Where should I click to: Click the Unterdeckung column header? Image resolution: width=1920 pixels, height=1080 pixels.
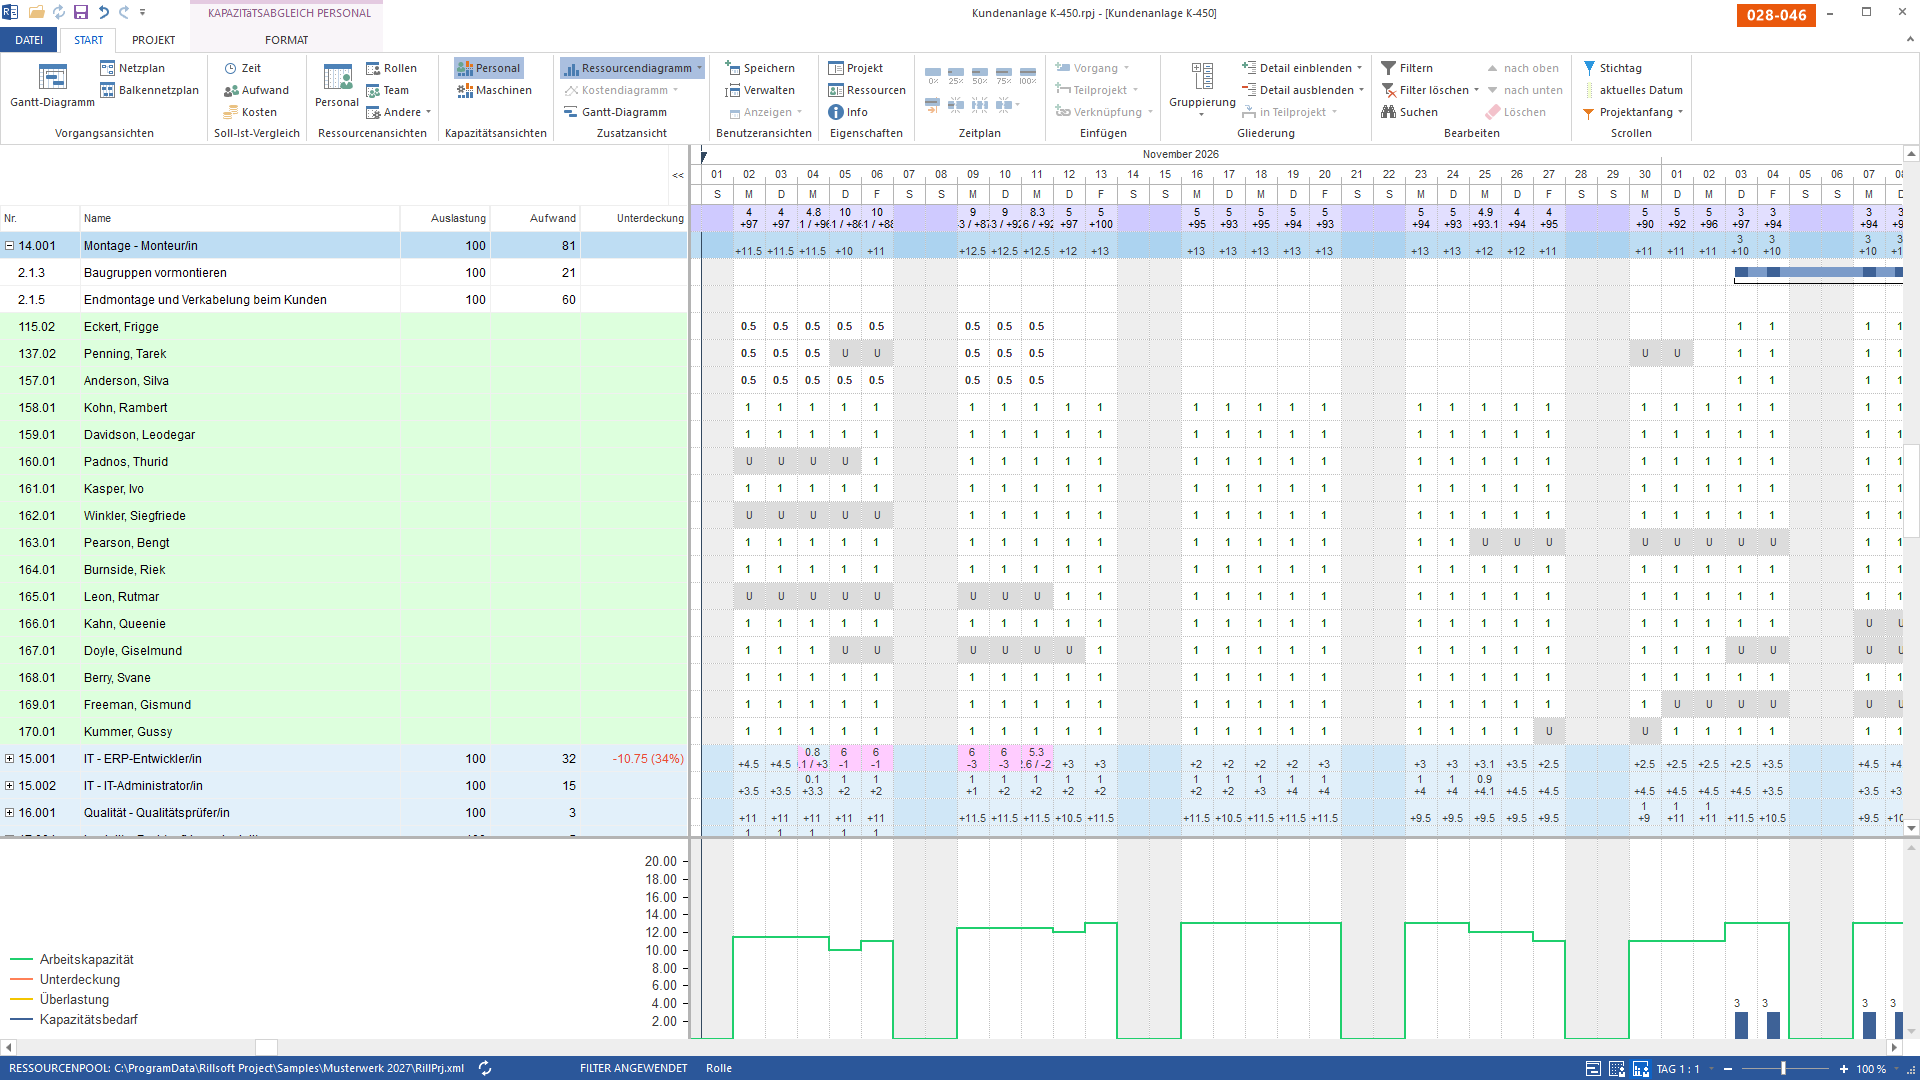click(634, 218)
